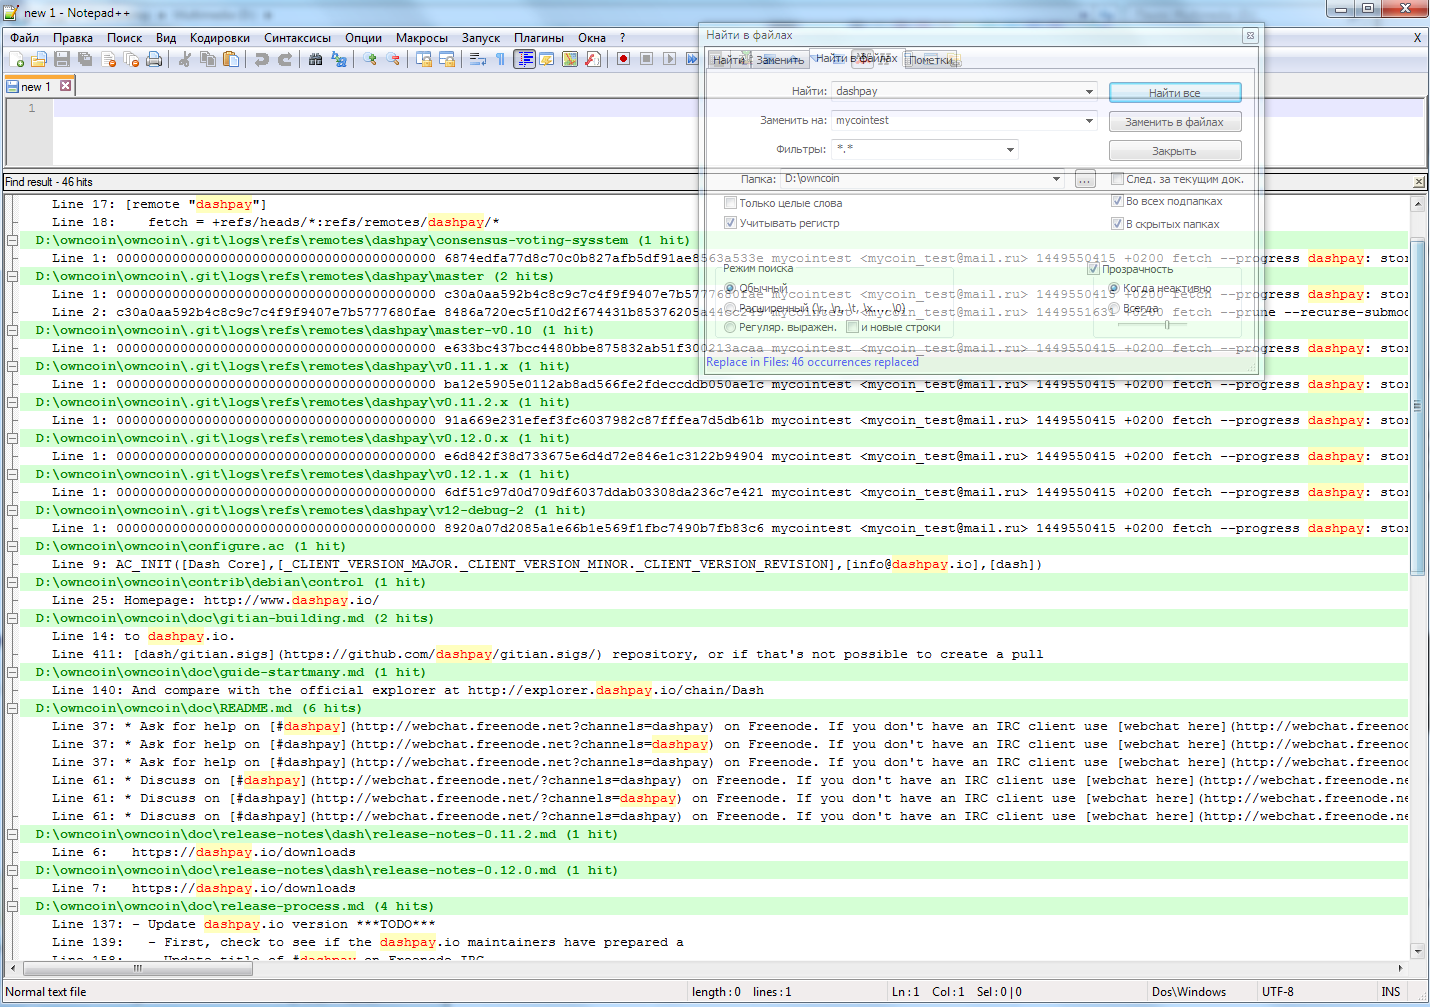
Task: Click the Paste clipboard icon
Action: [x=231, y=60]
